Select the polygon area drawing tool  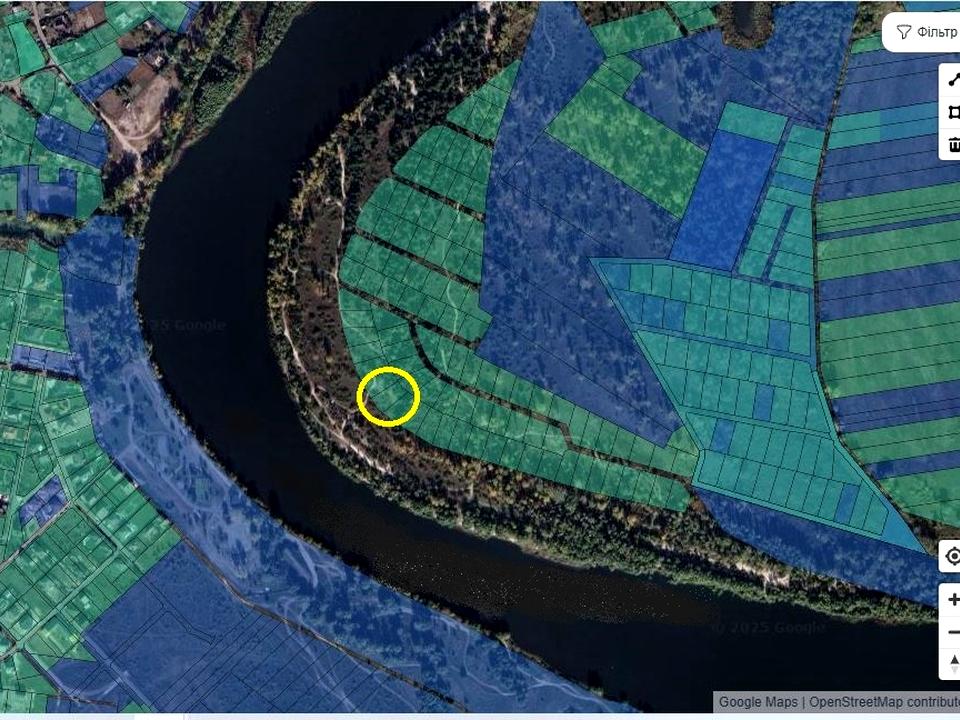click(x=953, y=112)
